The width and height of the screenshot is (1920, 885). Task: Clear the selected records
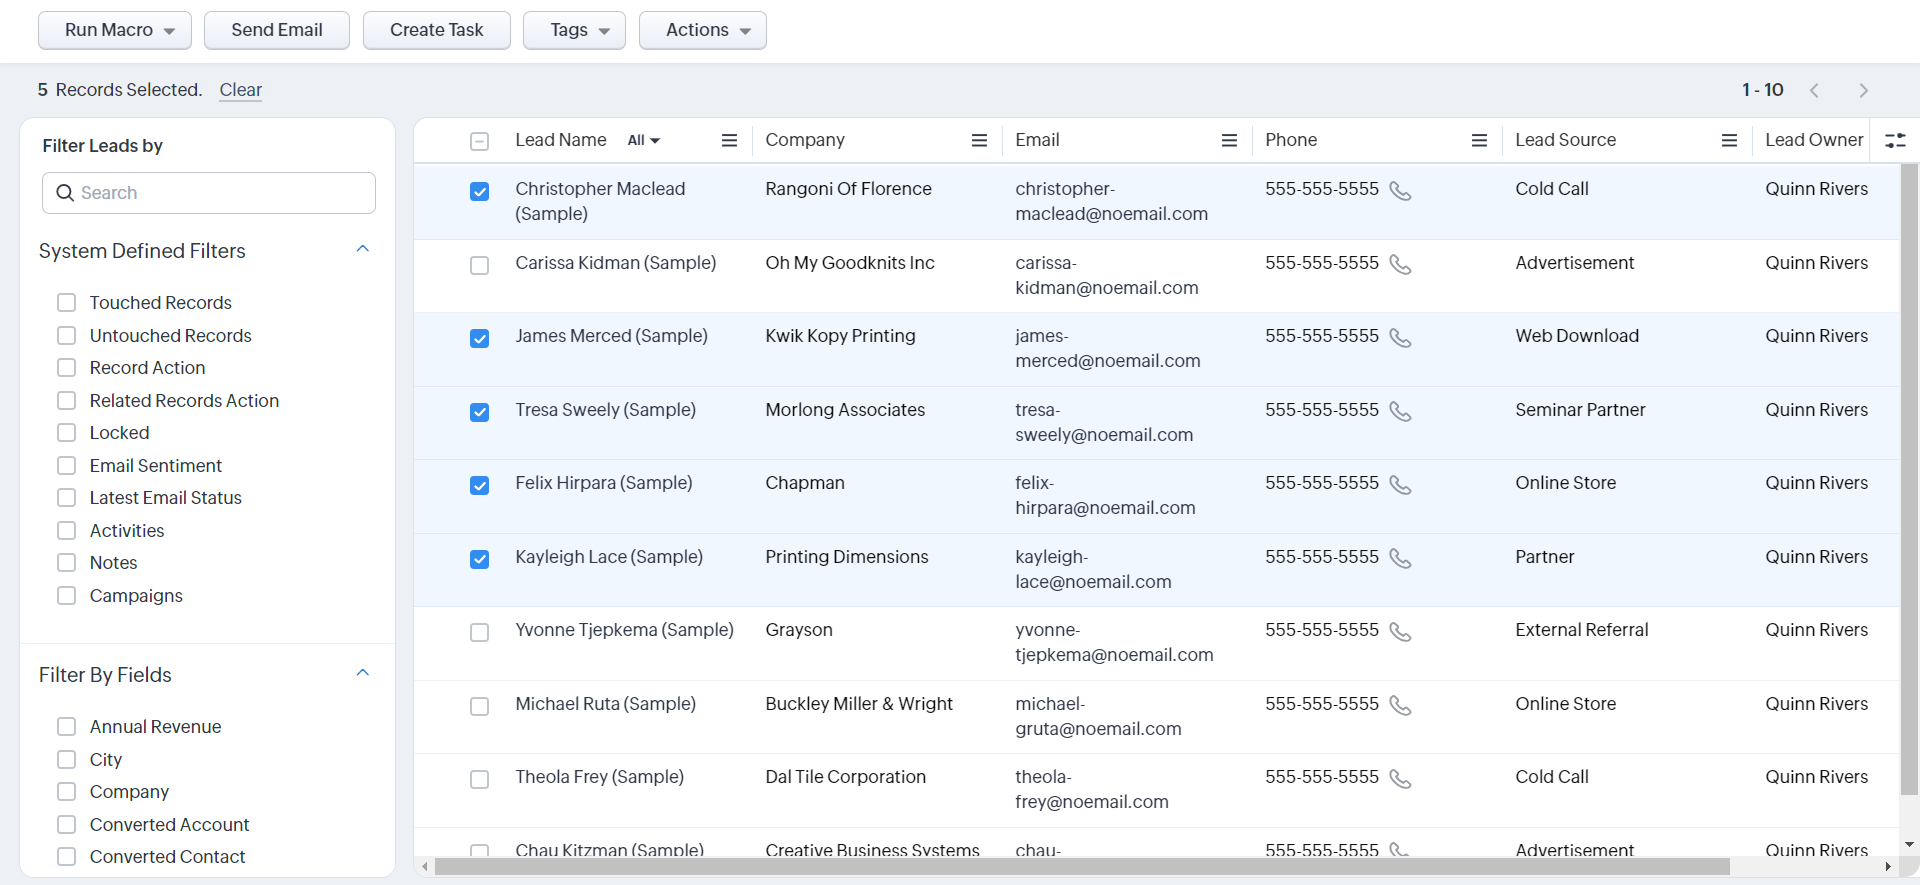(240, 90)
